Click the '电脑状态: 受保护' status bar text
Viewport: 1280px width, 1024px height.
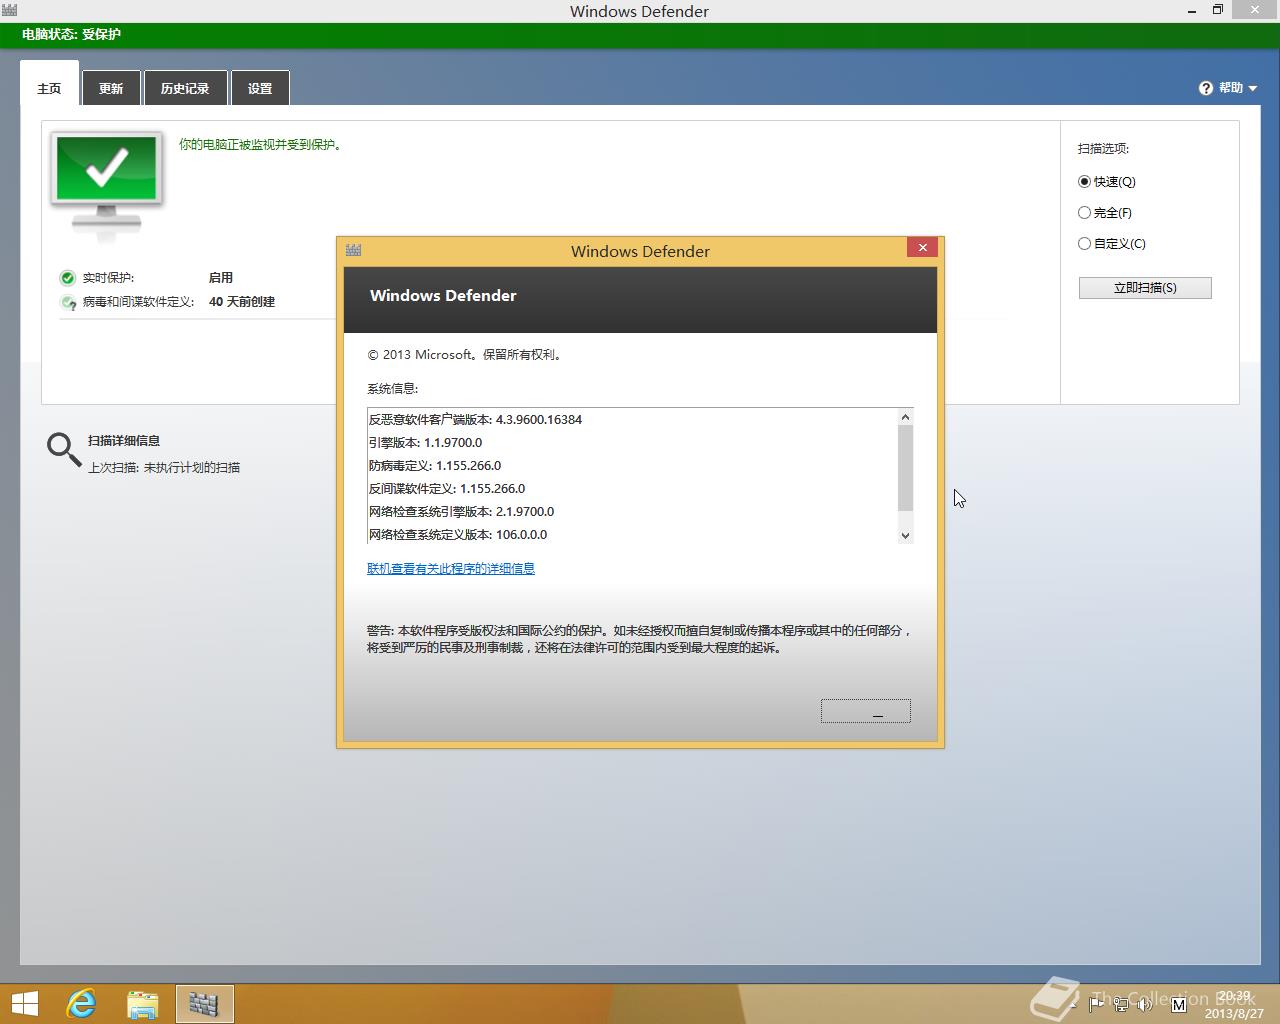coord(71,34)
